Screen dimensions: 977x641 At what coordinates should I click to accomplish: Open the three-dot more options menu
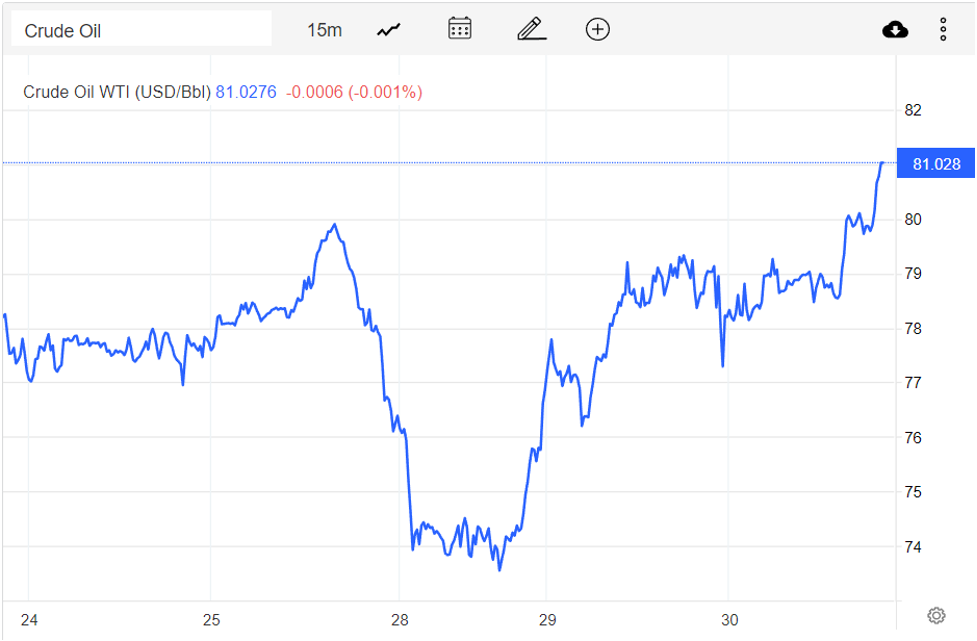(x=943, y=30)
